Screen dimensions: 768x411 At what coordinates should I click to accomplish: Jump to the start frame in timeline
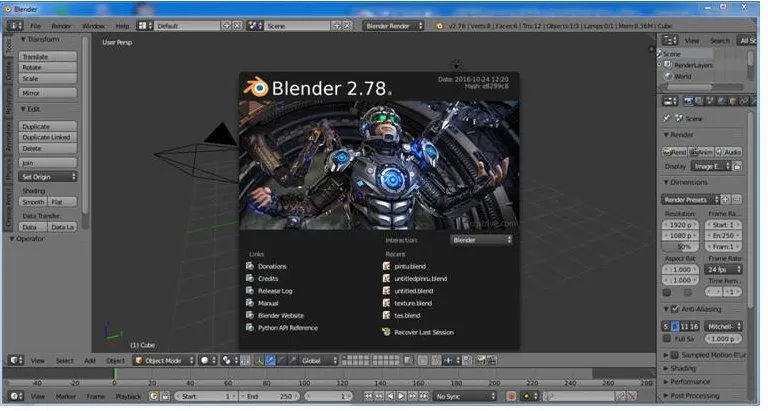pos(368,396)
